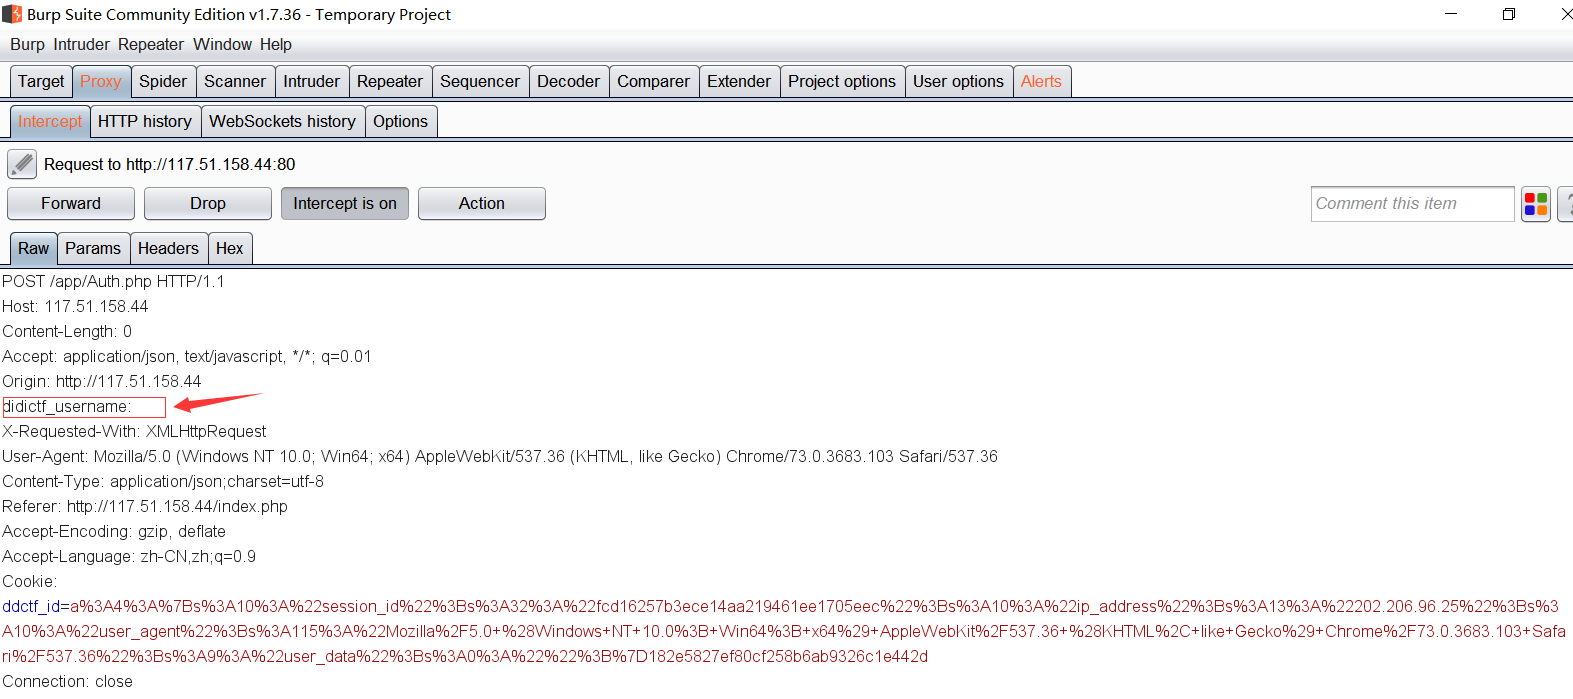Click the X-Requested-With header line
The height and width of the screenshot is (699, 1573).
(134, 432)
